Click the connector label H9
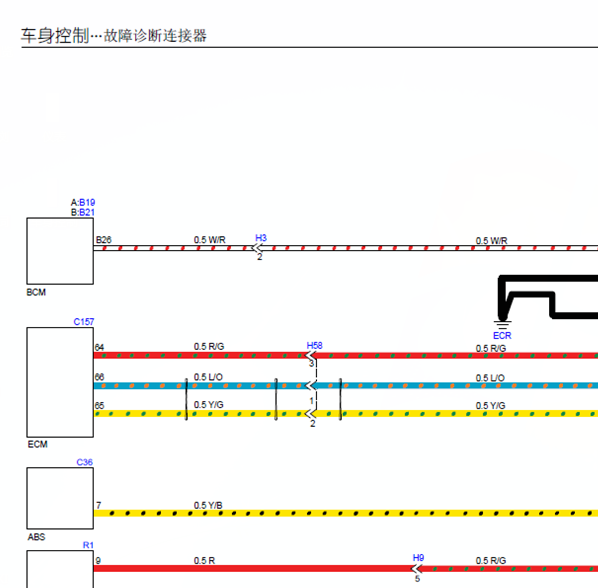The height and width of the screenshot is (588, 598). [418, 557]
